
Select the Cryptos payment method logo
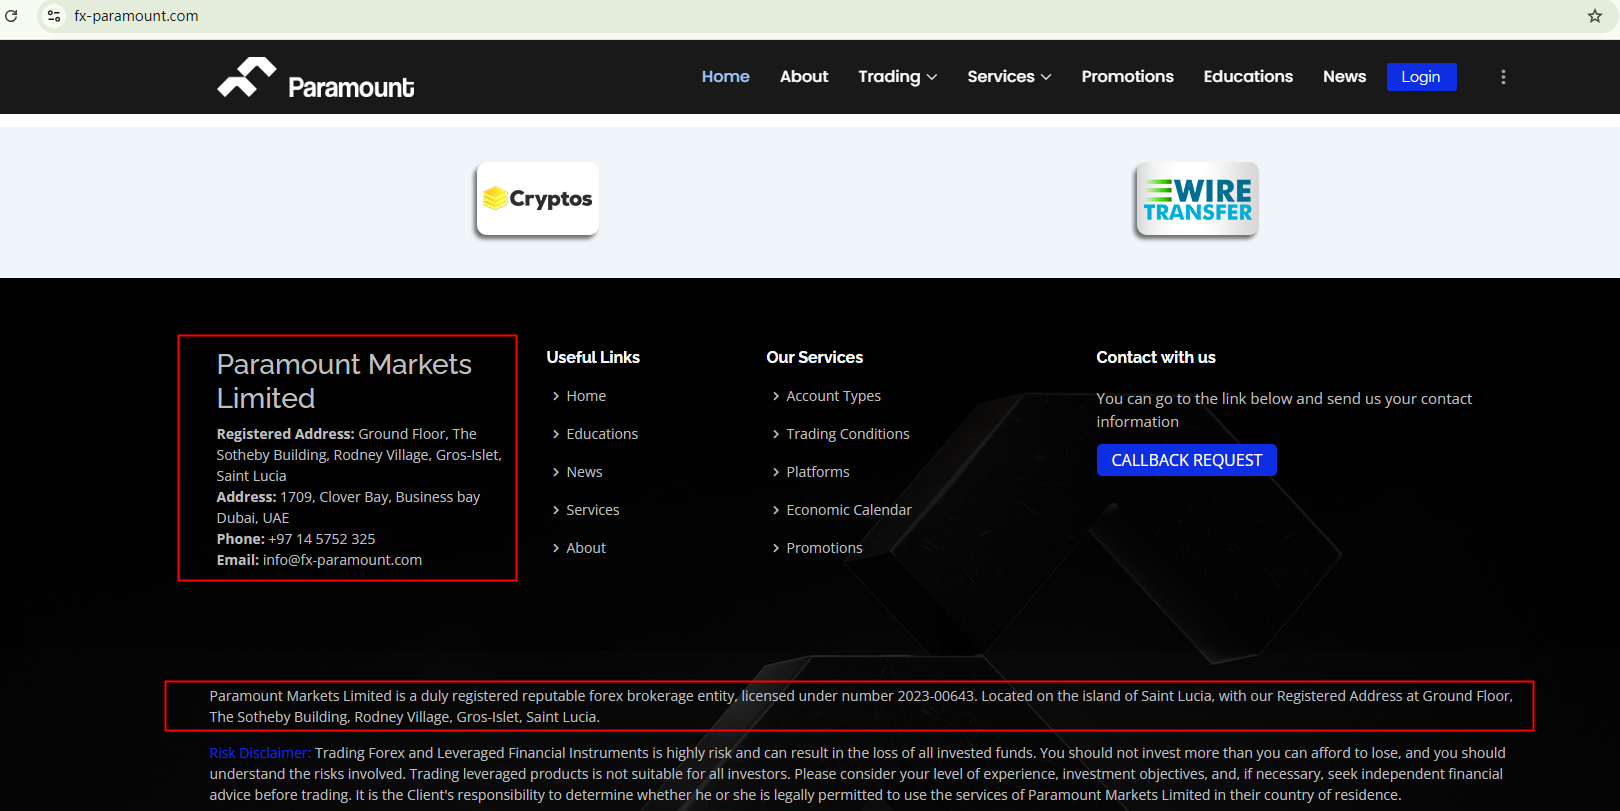point(538,199)
